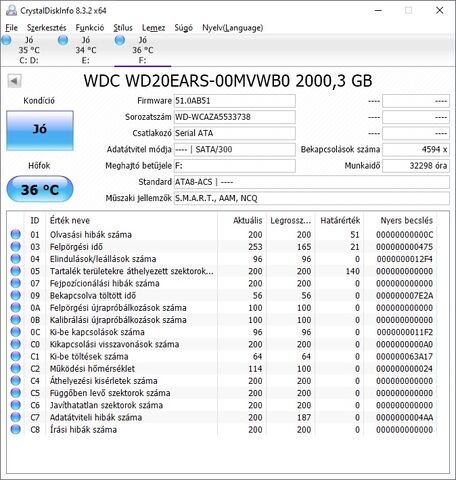Click the blue status dot for attribute 0C

pos(15,332)
